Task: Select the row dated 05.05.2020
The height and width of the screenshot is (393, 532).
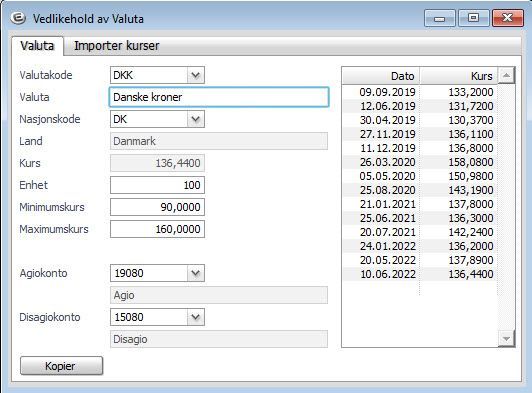Action: pyautogui.click(x=420, y=176)
